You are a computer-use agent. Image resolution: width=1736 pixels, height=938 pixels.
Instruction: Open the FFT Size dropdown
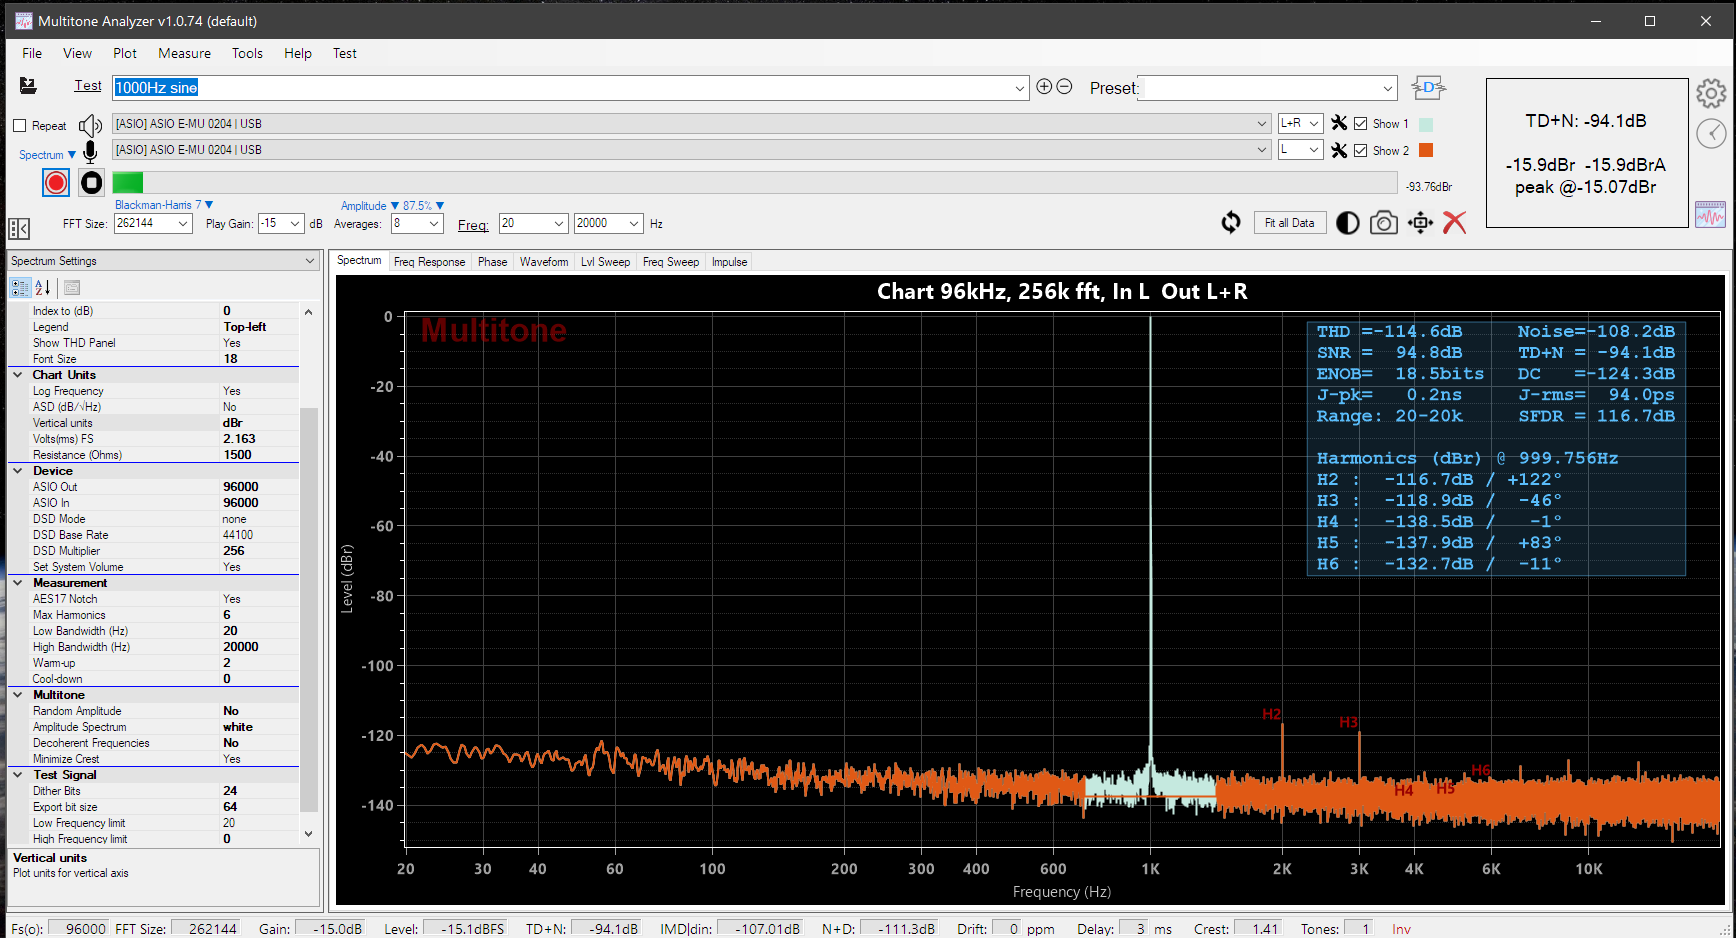click(x=184, y=223)
